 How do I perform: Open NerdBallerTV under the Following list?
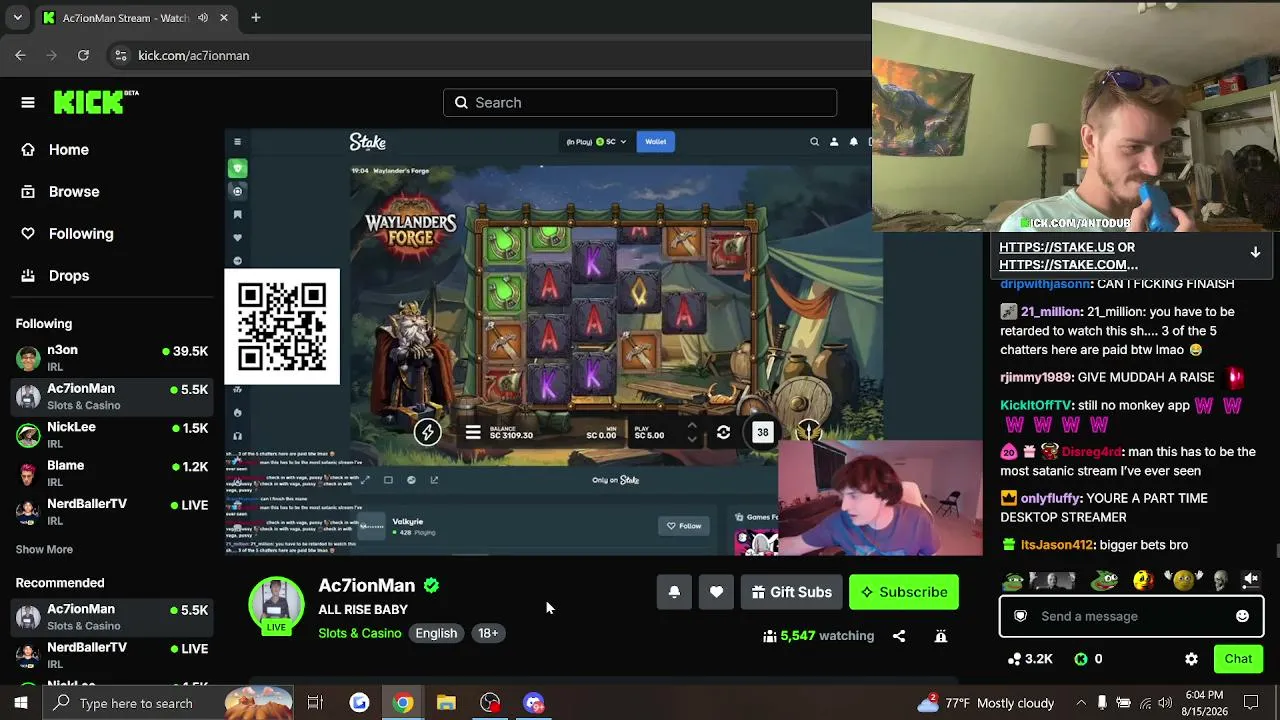click(x=112, y=511)
